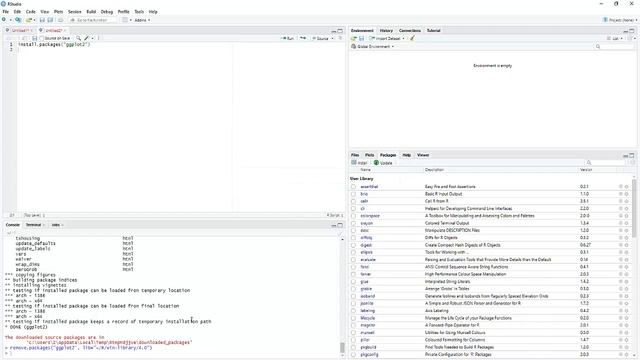Toggle the Source on Save checkbox
The height and width of the screenshot is (360, 640).
pos(42,38)
